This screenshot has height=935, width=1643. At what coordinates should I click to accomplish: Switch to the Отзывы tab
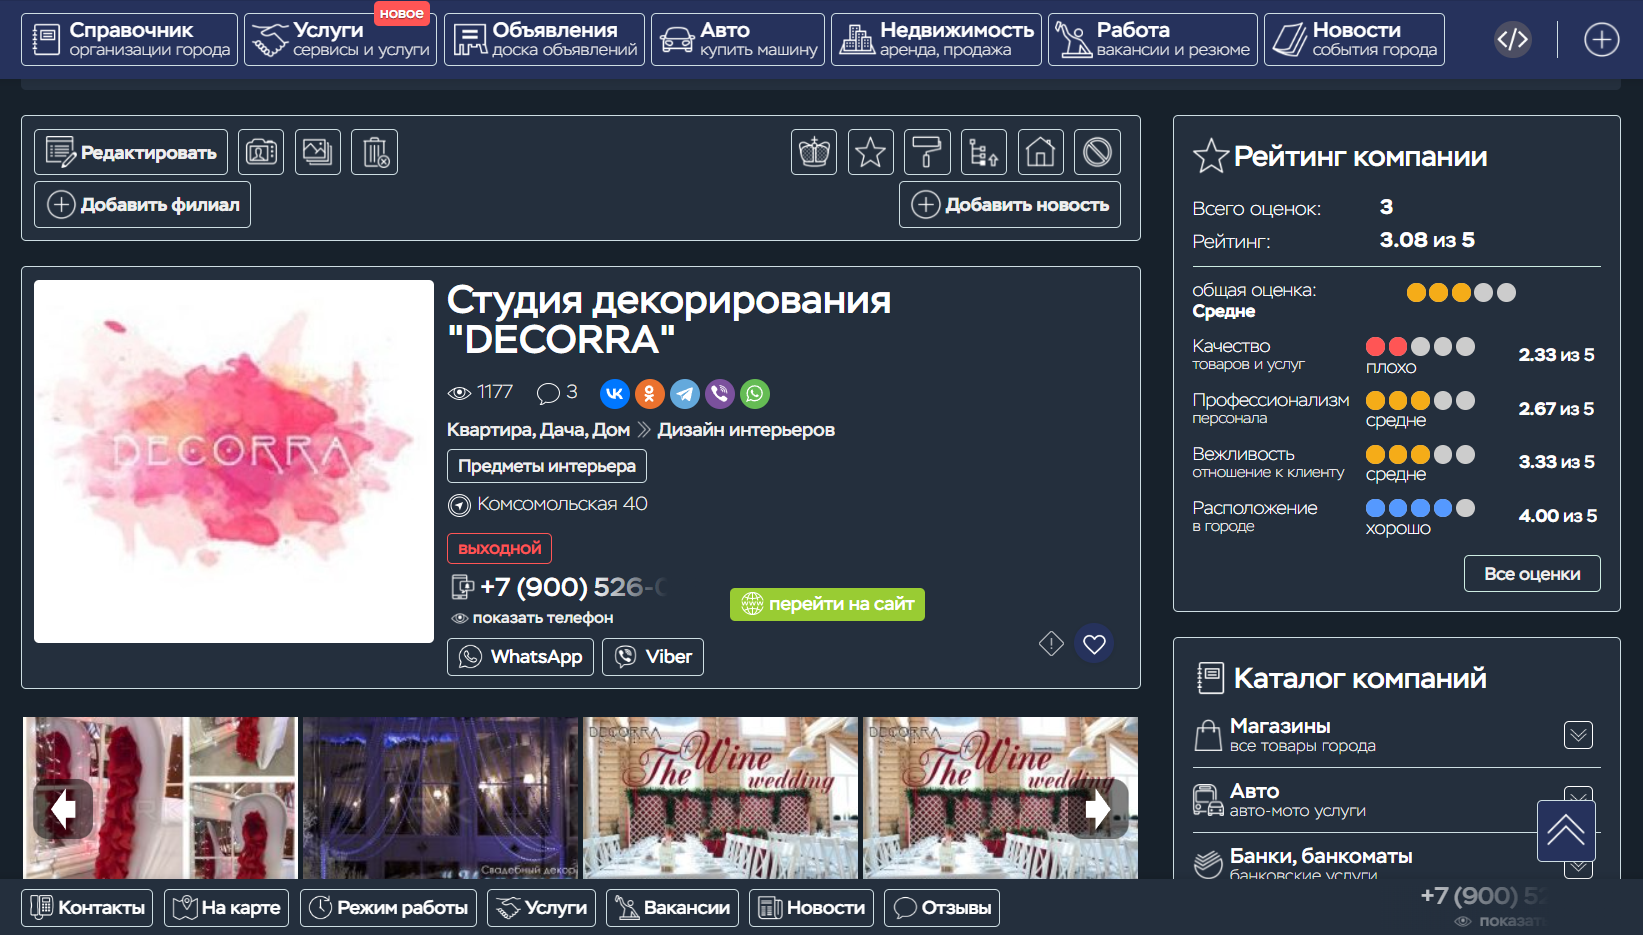point(942,908)
